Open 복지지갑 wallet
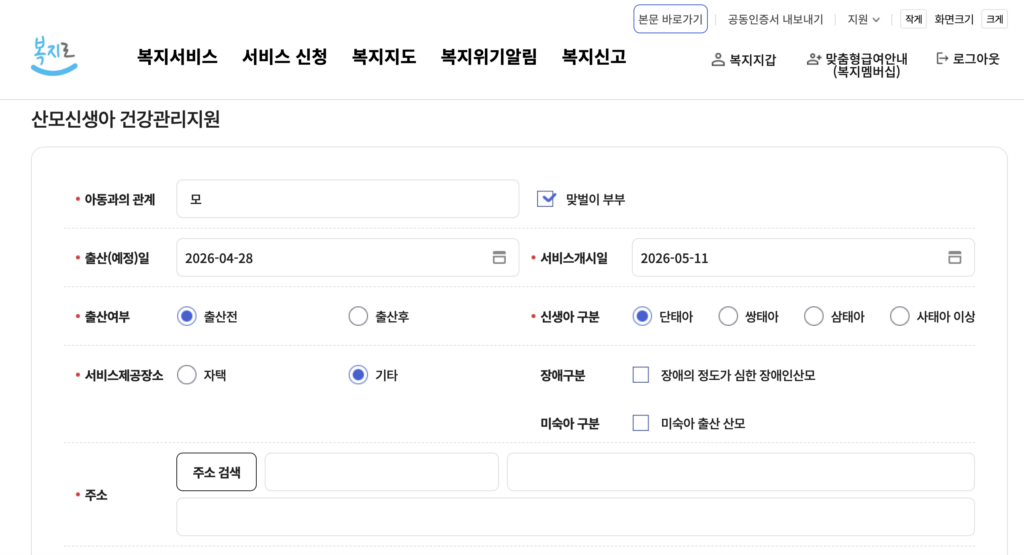The image size is (1024, 555). point(743,59)
